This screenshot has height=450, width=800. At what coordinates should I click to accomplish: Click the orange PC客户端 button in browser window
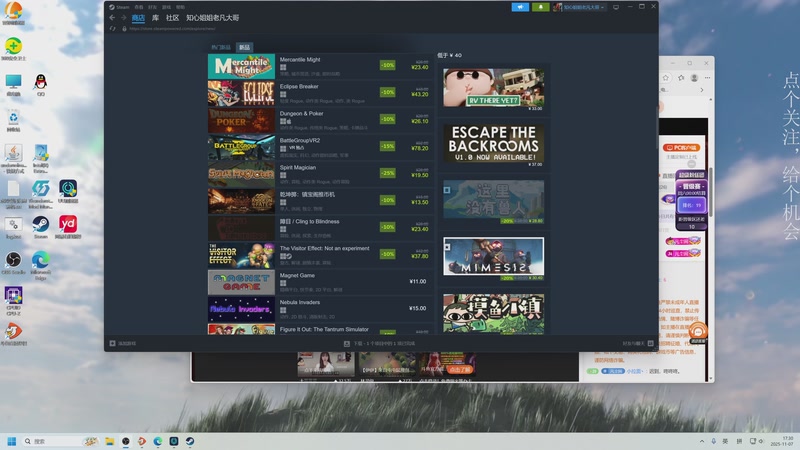pyautogui.click(x=682, y=147)
